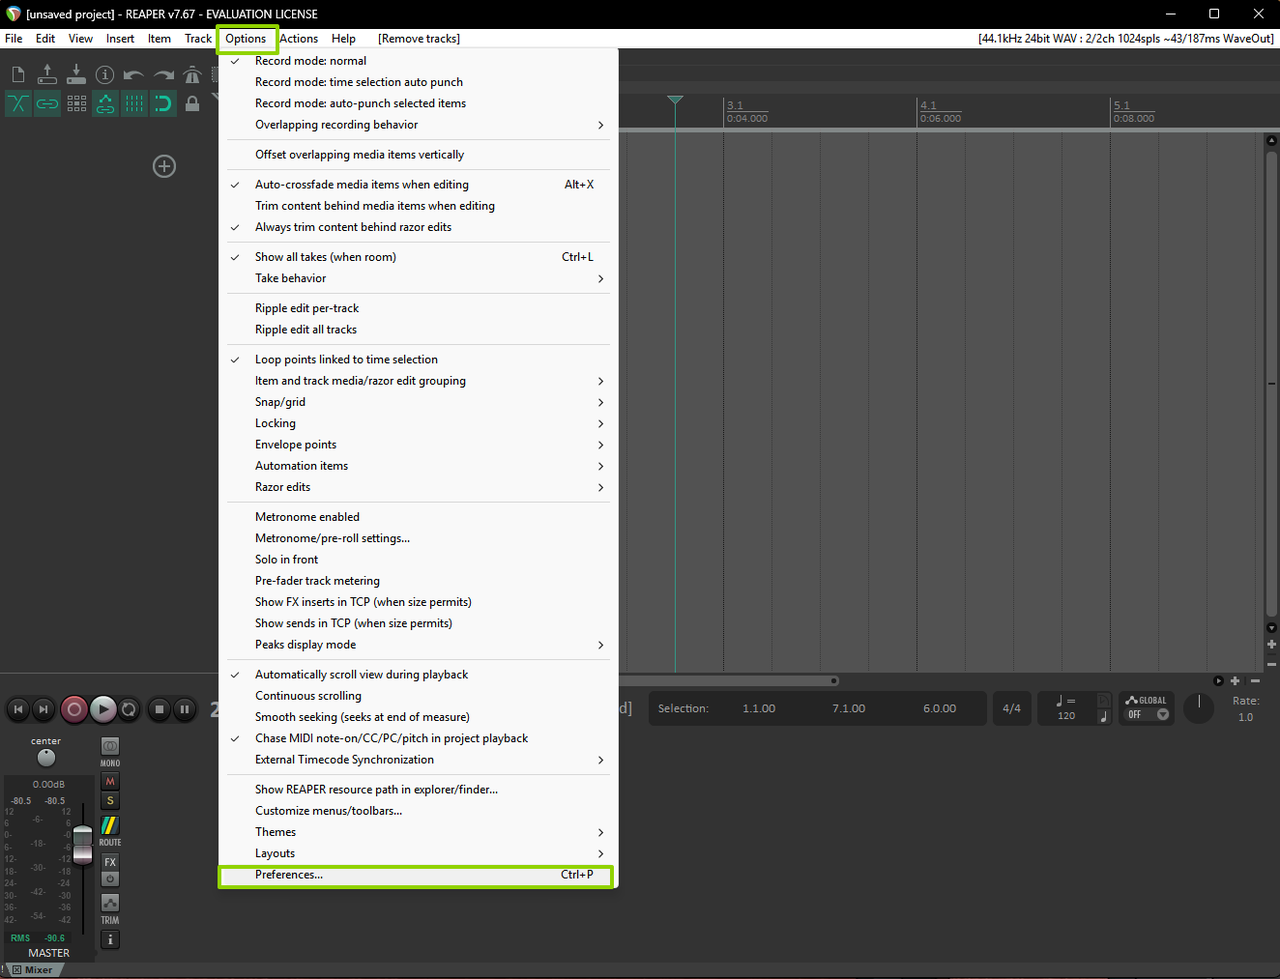Click the New Project toolbar icon
Viewport: 1280px width, 979px height.
pos(18,75)
